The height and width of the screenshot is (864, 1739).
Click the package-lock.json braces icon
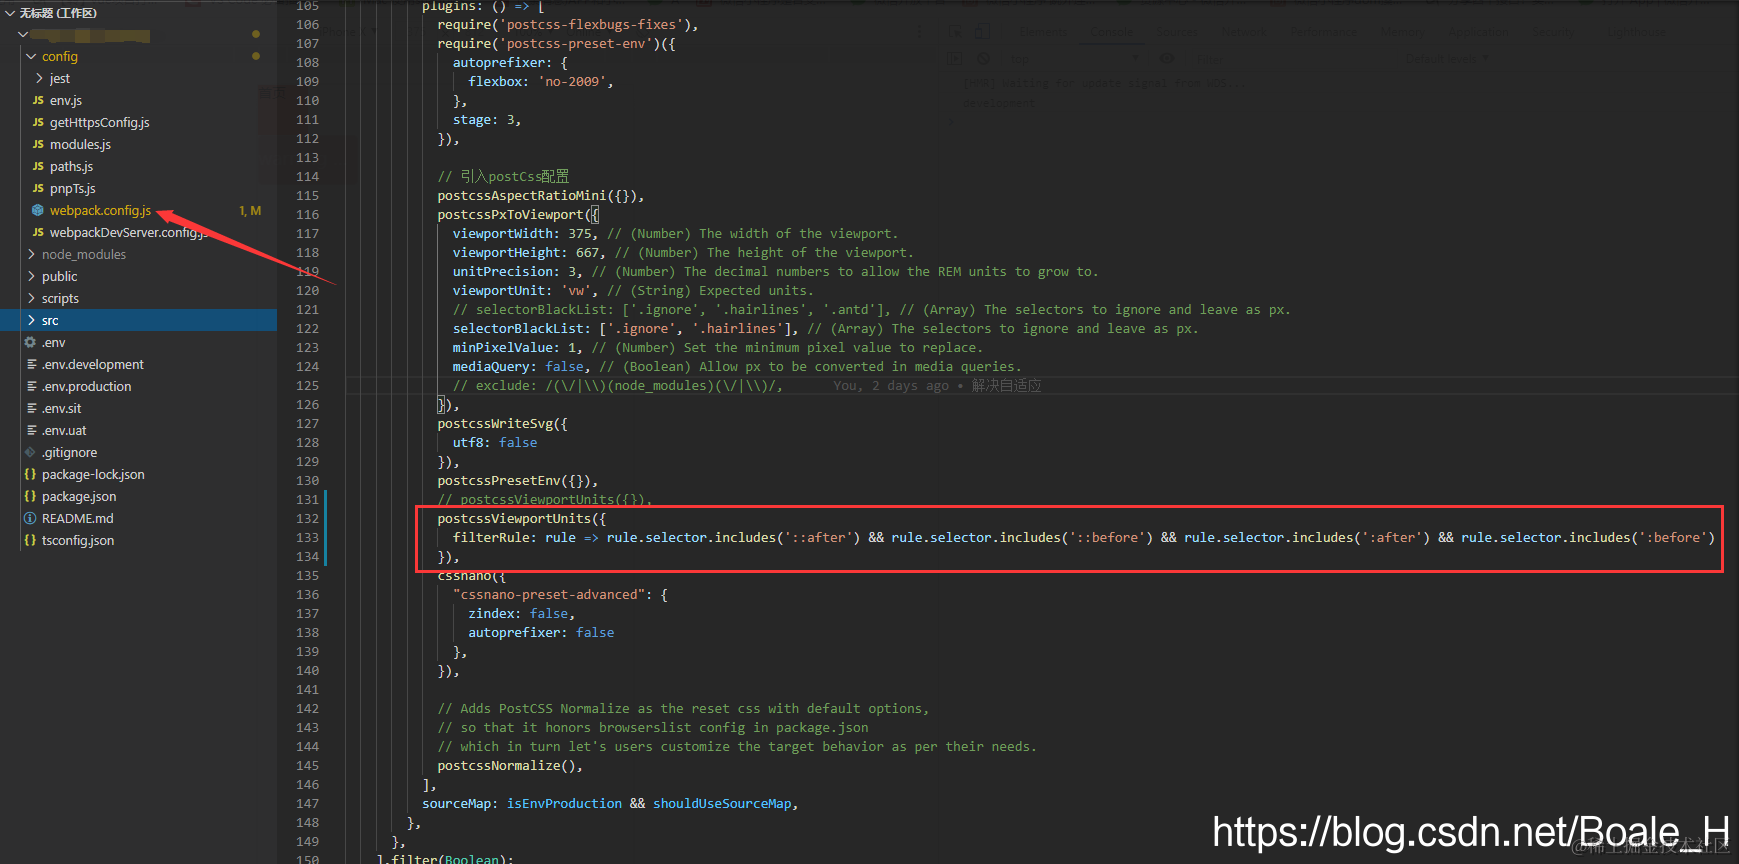[30, 474]
